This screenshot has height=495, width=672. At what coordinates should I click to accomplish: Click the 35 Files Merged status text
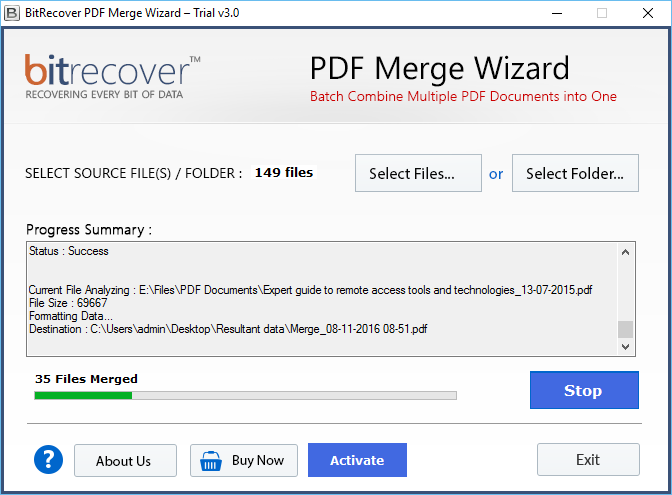pyautogui.click(x=86, y=379)
